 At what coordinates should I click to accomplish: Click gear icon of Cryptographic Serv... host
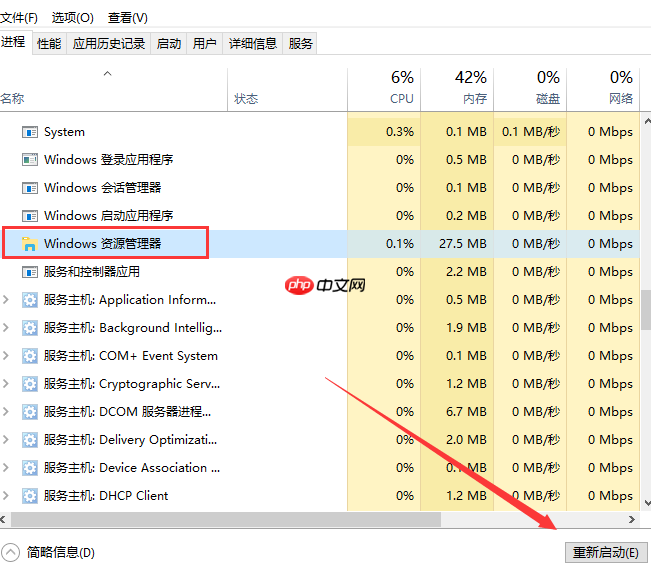29,384
